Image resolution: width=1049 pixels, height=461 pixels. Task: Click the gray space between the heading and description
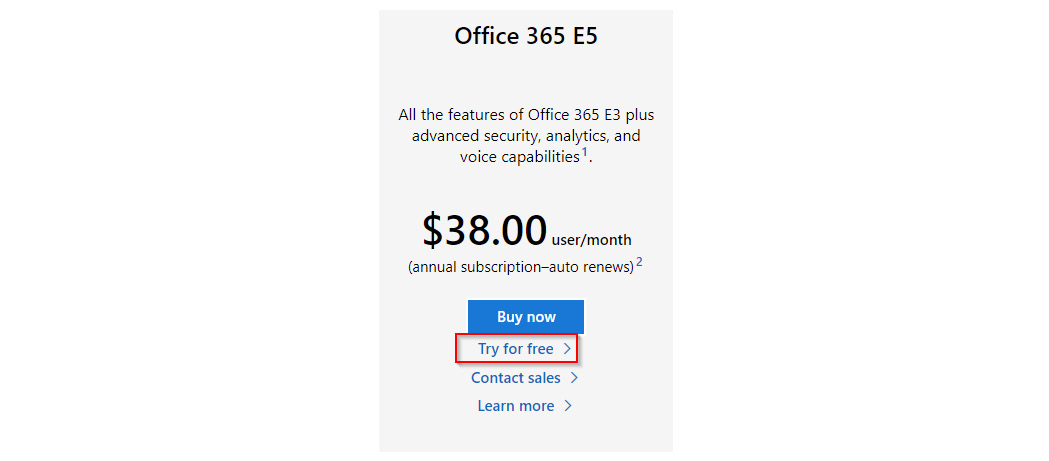coord(526,77)
